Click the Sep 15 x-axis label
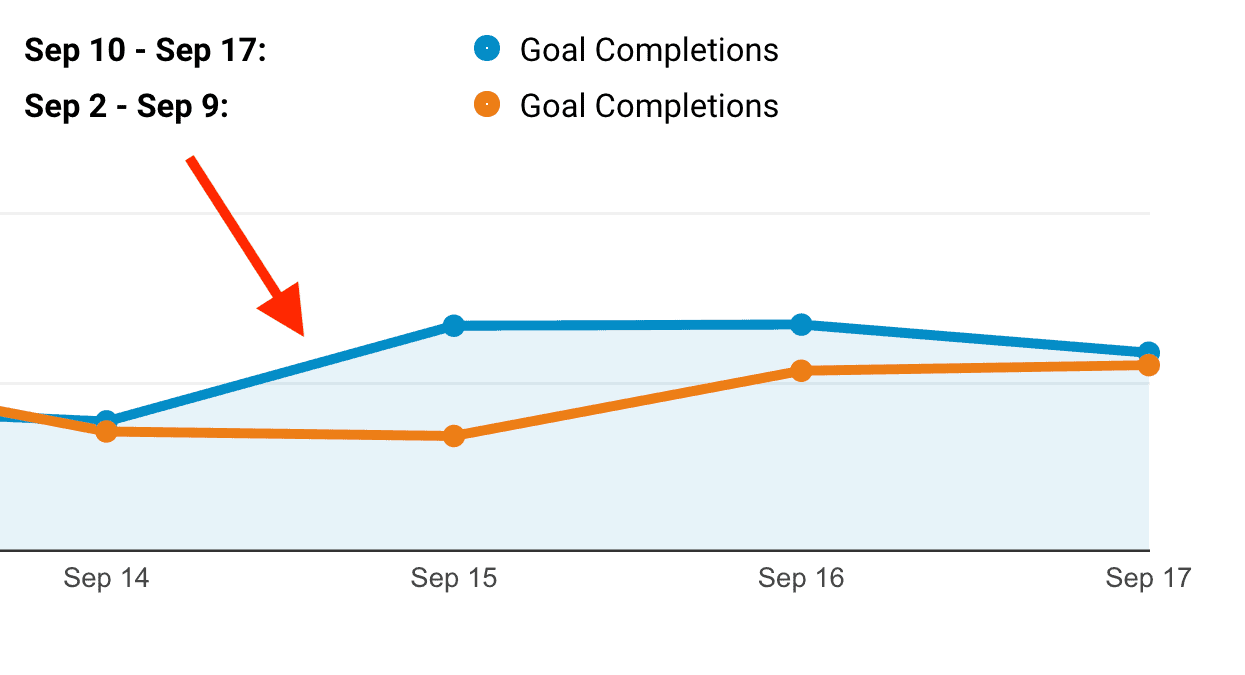The height and width of the screenshot is (675, 1245). pos(454,578)
